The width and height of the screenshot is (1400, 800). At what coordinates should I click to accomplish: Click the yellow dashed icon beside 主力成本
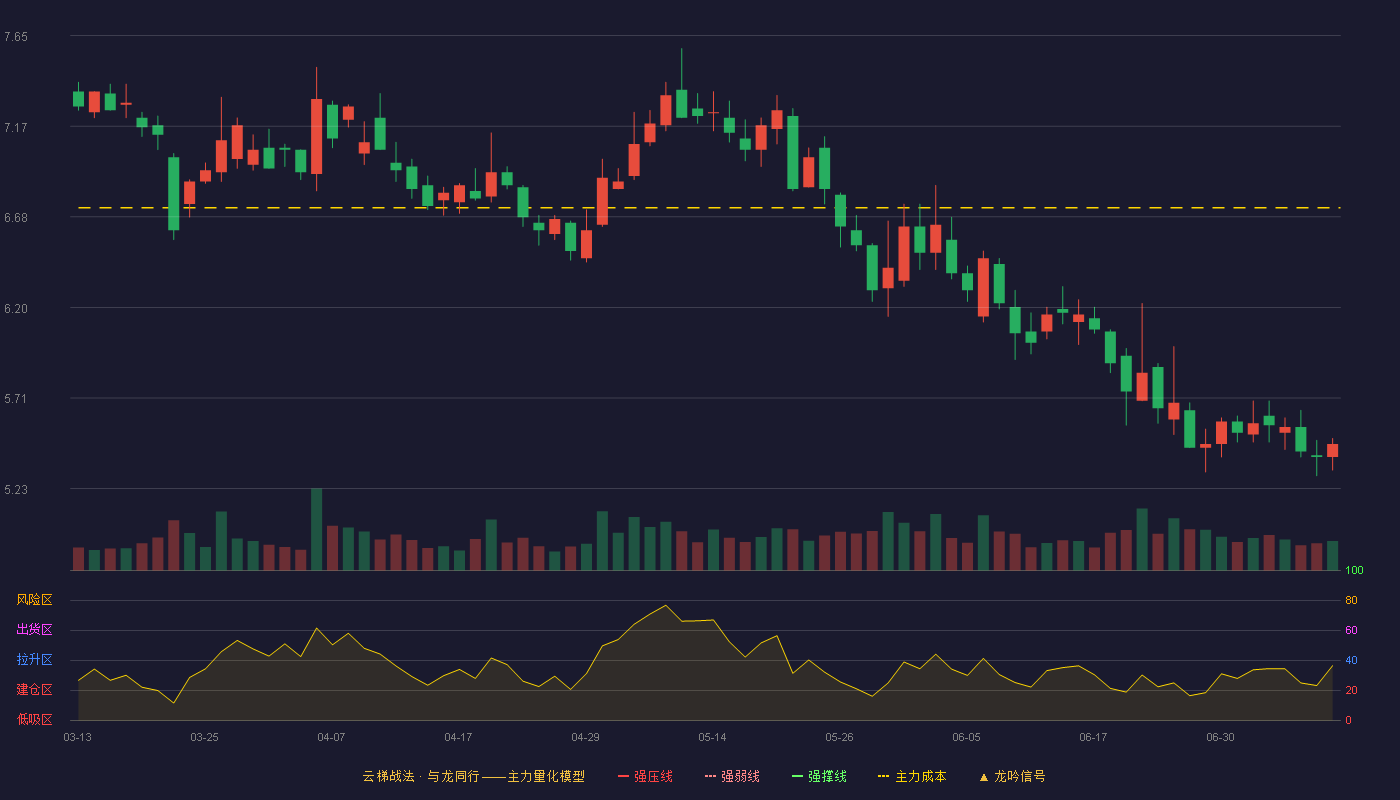pos(884,776)
